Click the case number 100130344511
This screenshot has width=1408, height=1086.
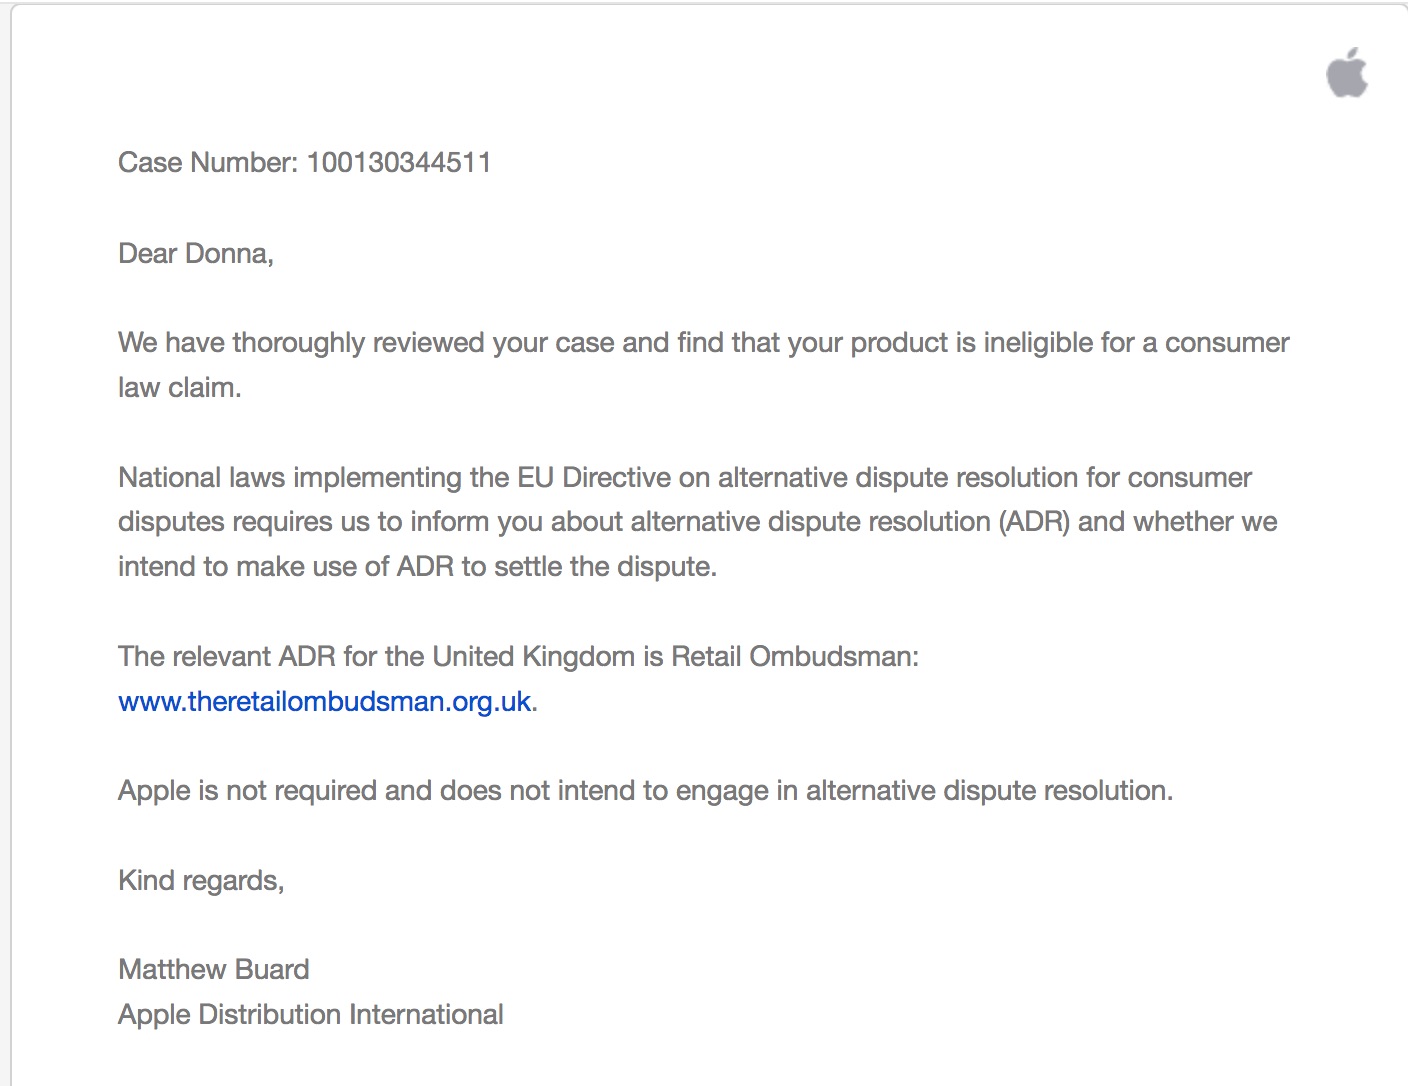tap(398, 162)
